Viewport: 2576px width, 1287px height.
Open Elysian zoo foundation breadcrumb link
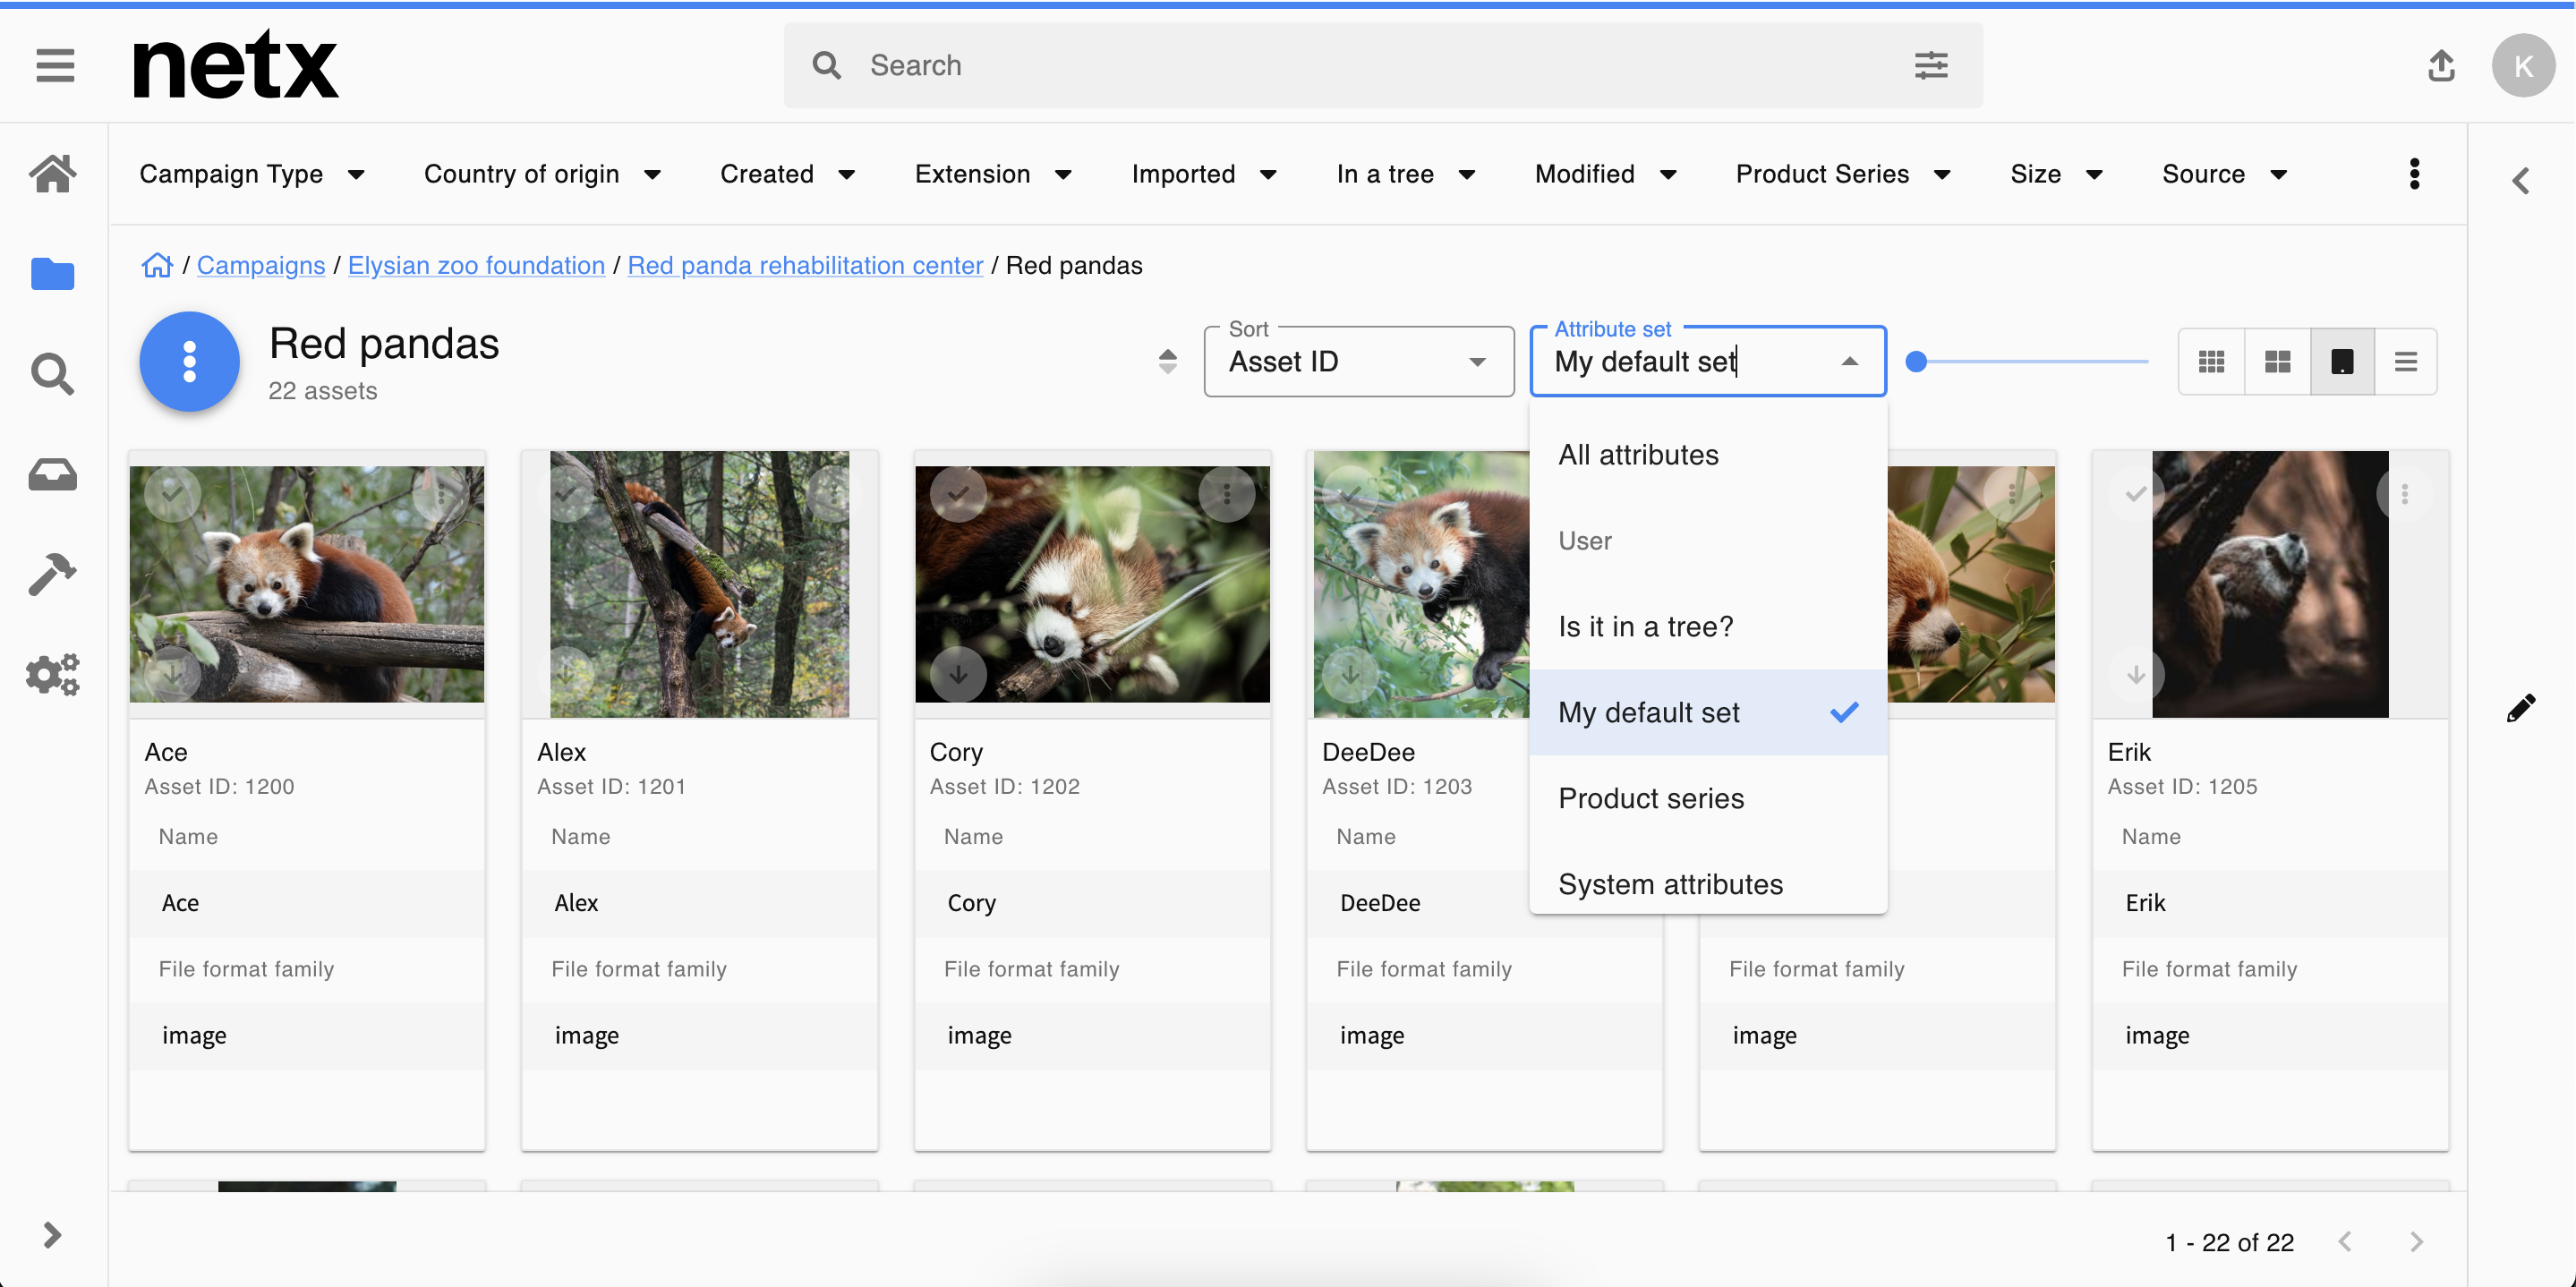pos(476,265)
